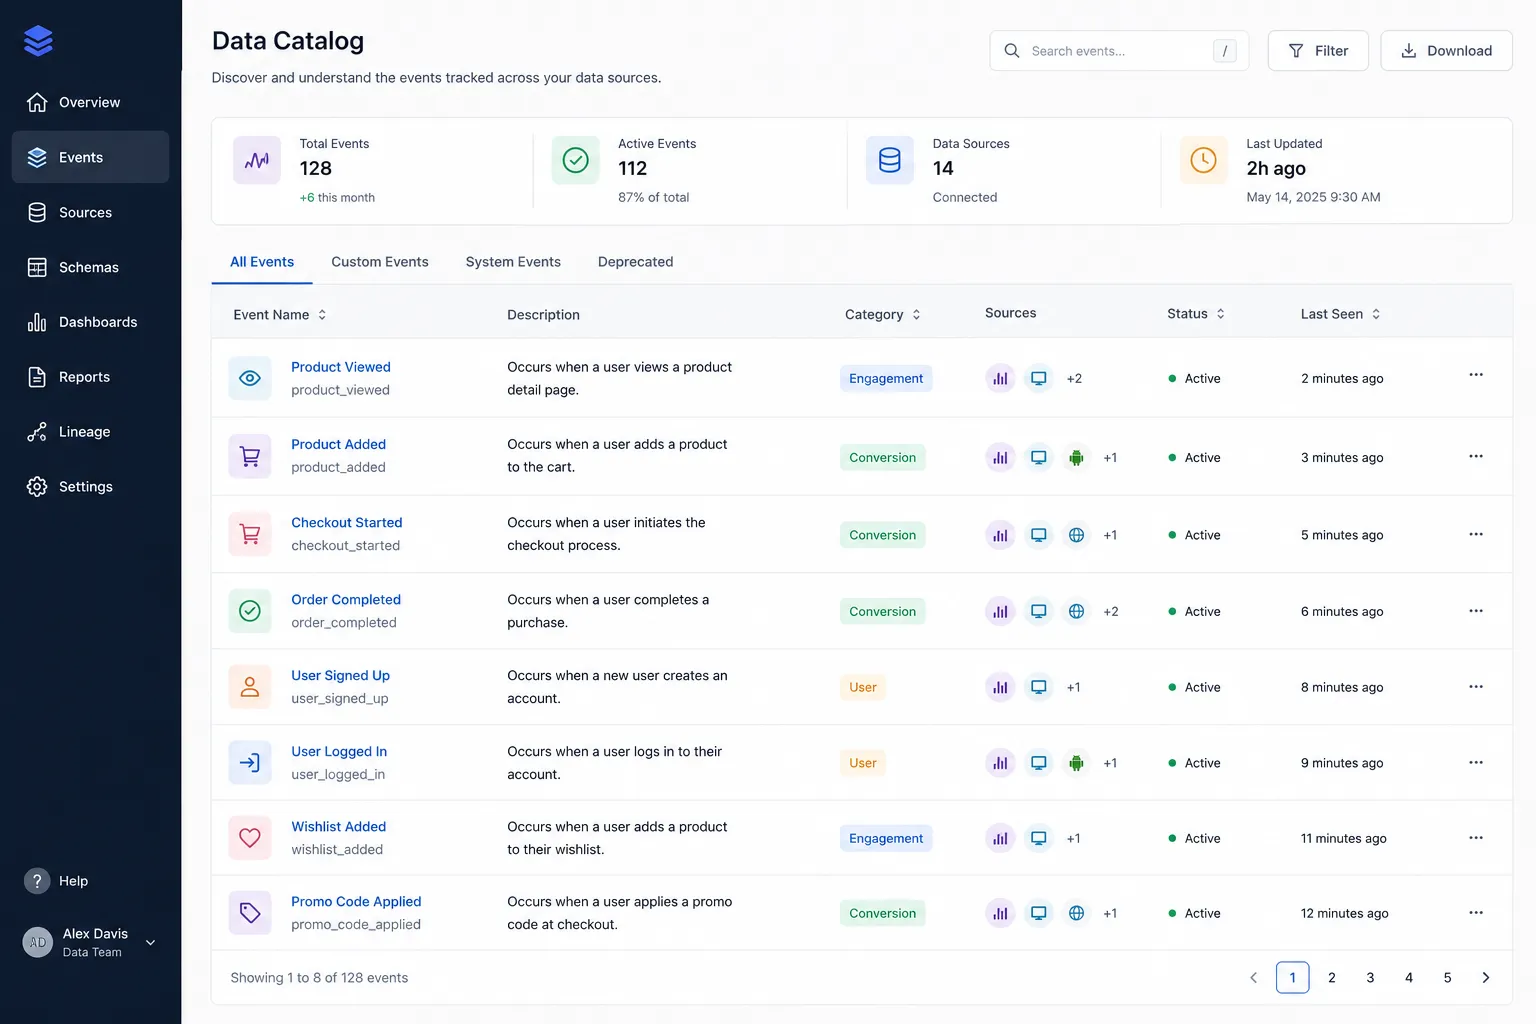Open the Order Completed event
Screen dimensions: 1536x1024
(346, 599)
